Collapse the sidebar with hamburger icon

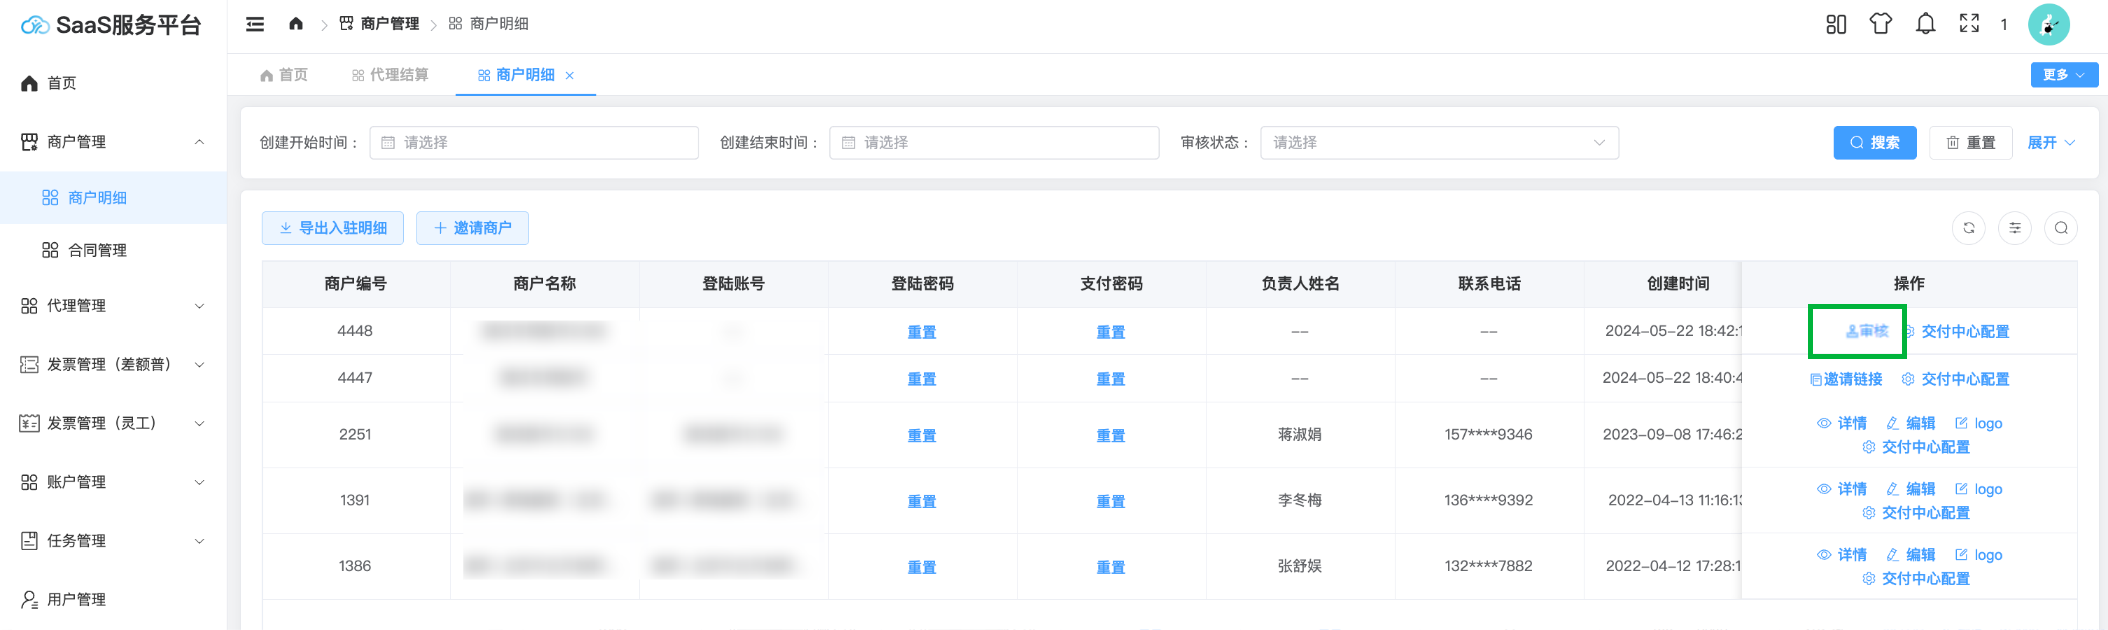(x=255, y=24)
